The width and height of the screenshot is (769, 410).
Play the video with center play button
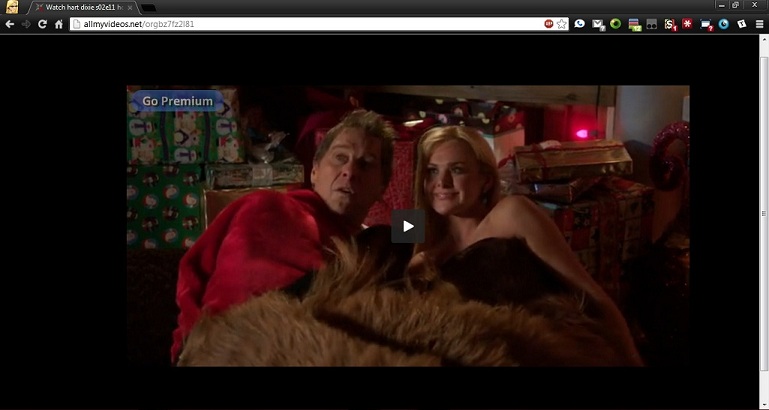(x=408, y=226)
